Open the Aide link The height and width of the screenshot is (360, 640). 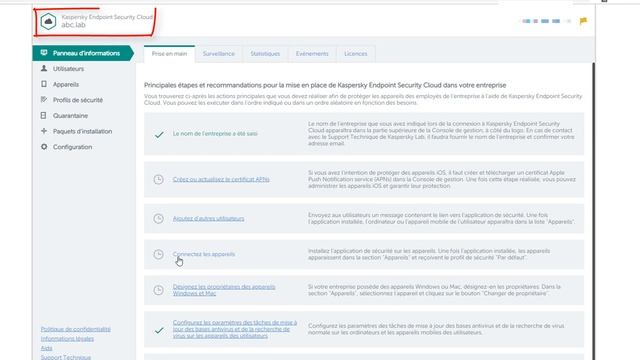pyautogui.click(x=46, y=348)
